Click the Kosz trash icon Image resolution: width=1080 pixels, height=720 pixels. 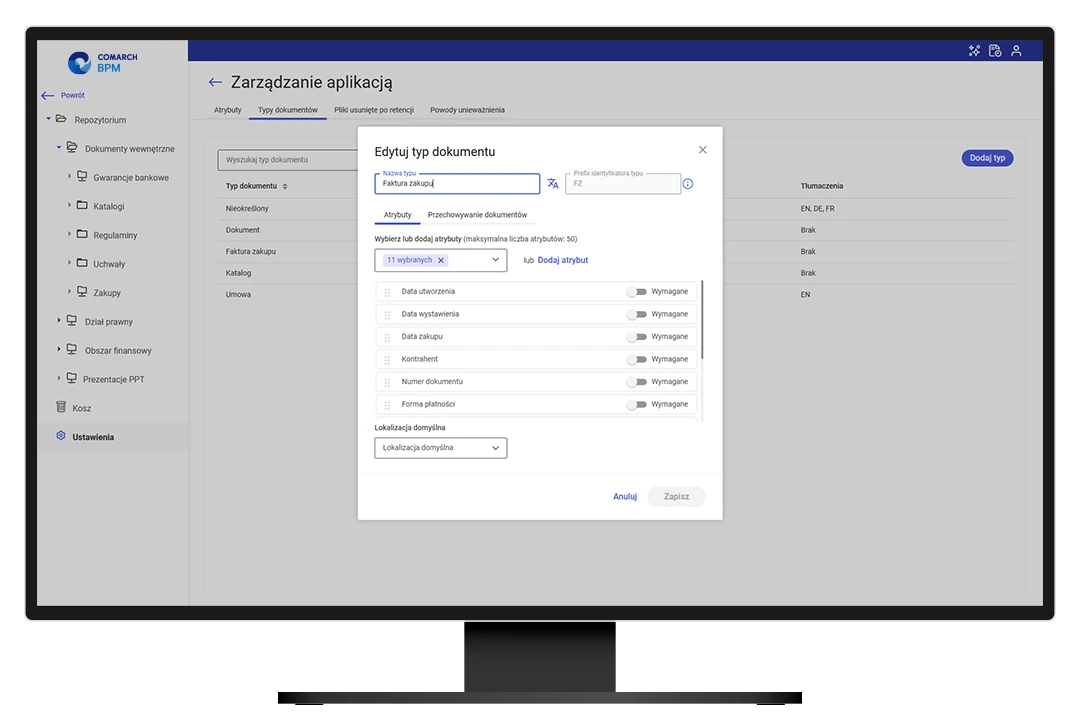click(61, 407)
